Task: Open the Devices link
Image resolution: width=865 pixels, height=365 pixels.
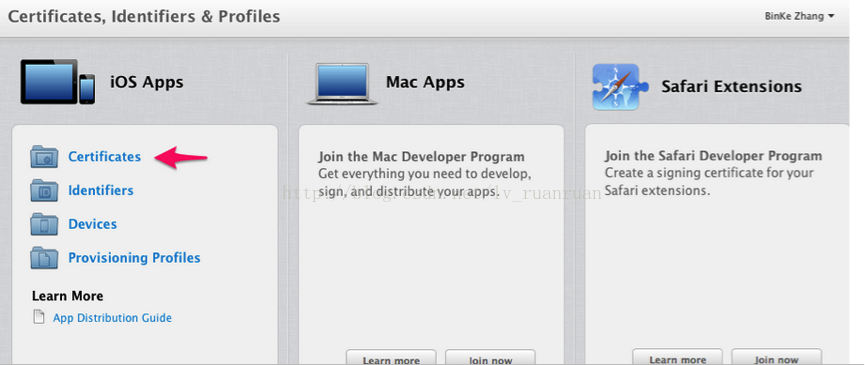Action: 92,224
